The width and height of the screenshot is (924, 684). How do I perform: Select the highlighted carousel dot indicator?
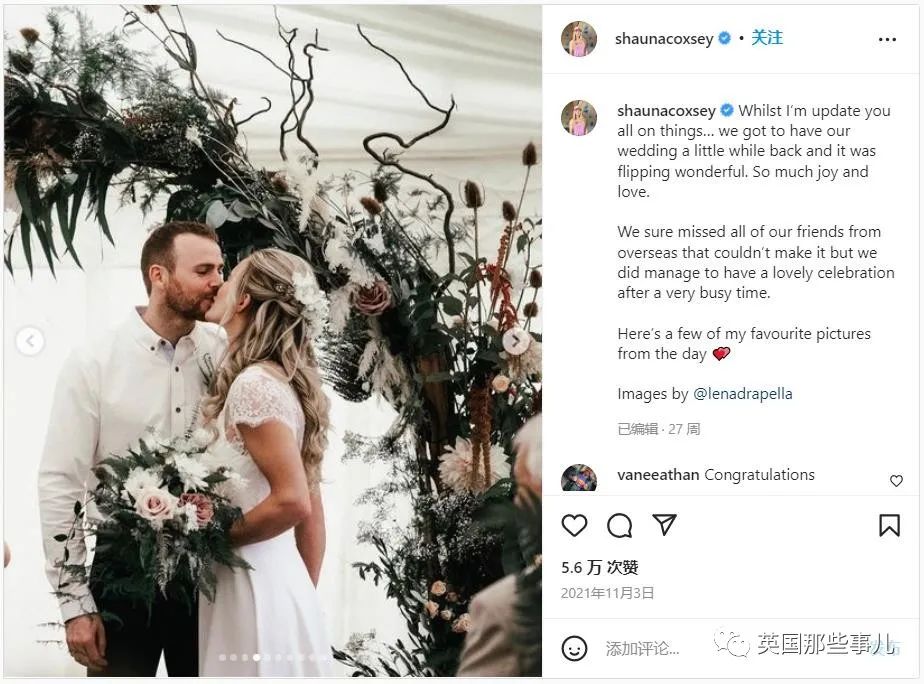point(256,657)
